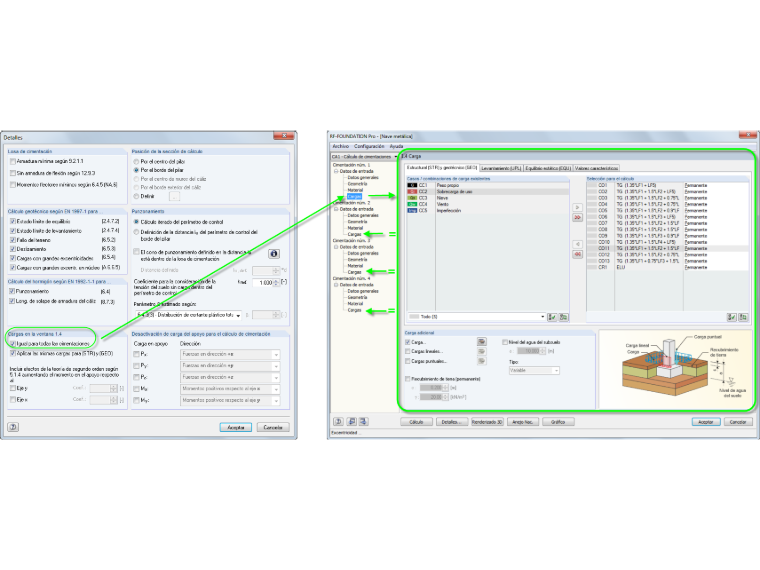Uncheck Estado límite de equilibrio
Image resolution: width=760 pixels, height=570 pixels.
pyautogui.click(x=13, y=222)
